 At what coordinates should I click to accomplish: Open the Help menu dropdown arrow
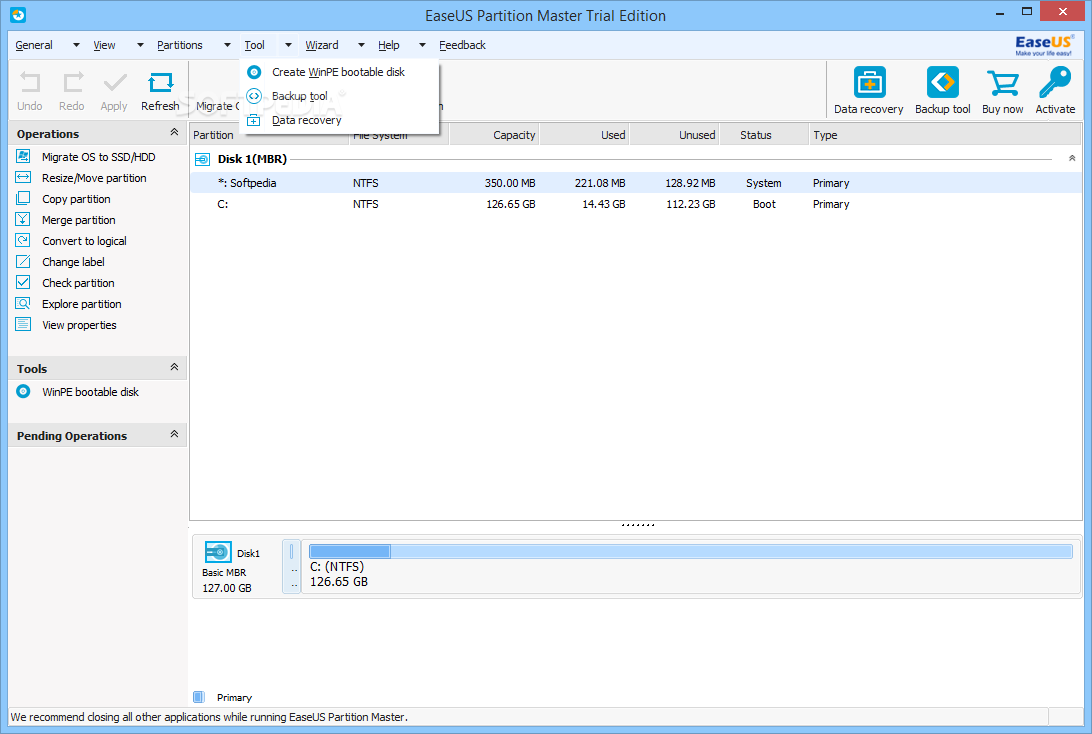pos(422,45)
